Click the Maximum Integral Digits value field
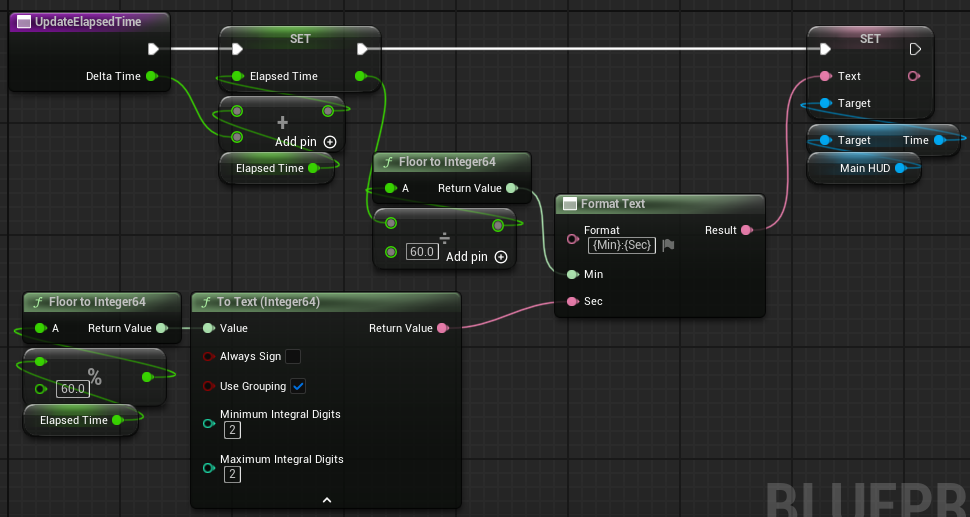 click(x=232, y=474)
